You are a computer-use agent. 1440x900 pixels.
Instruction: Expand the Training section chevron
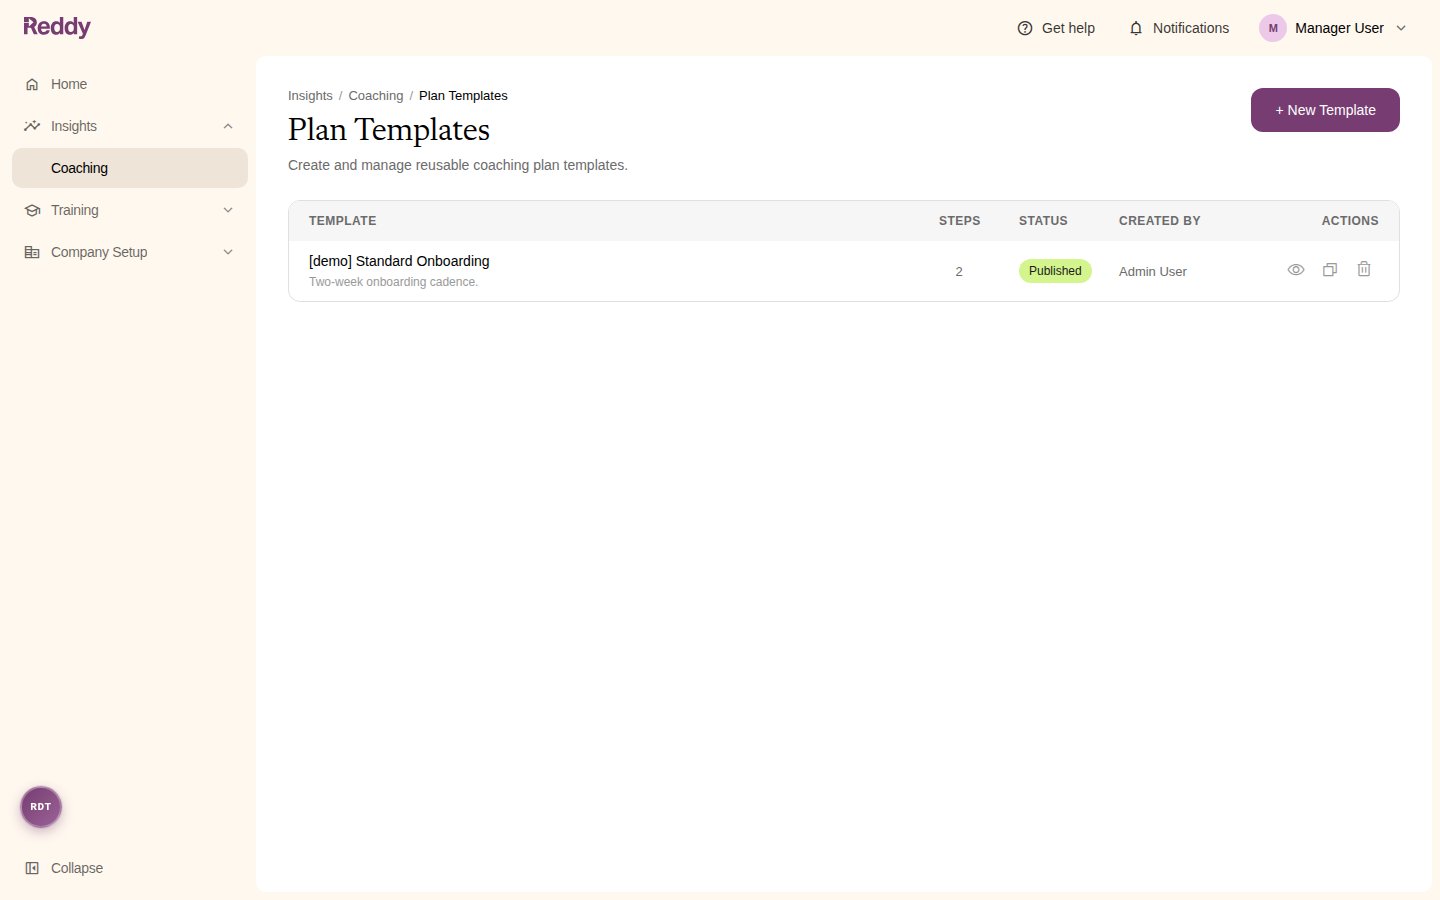[228, 210]
